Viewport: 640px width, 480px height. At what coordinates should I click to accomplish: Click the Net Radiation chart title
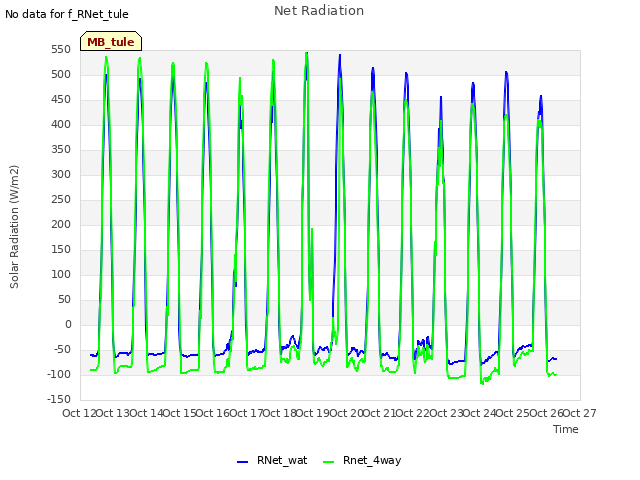coord(319,11)
